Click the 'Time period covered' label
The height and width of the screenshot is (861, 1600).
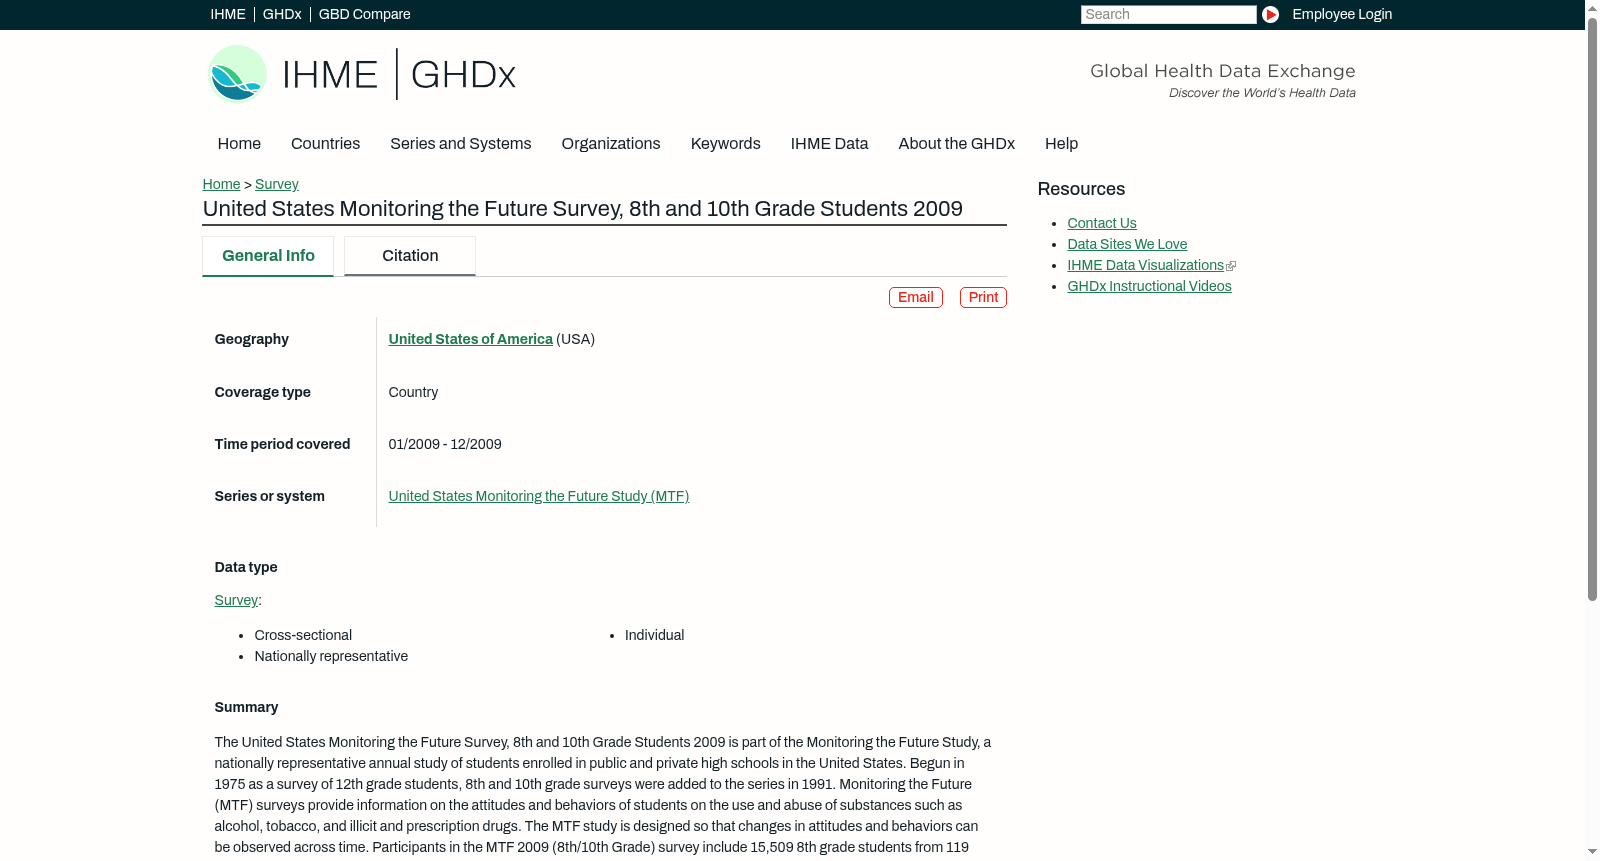coord(282,444)
